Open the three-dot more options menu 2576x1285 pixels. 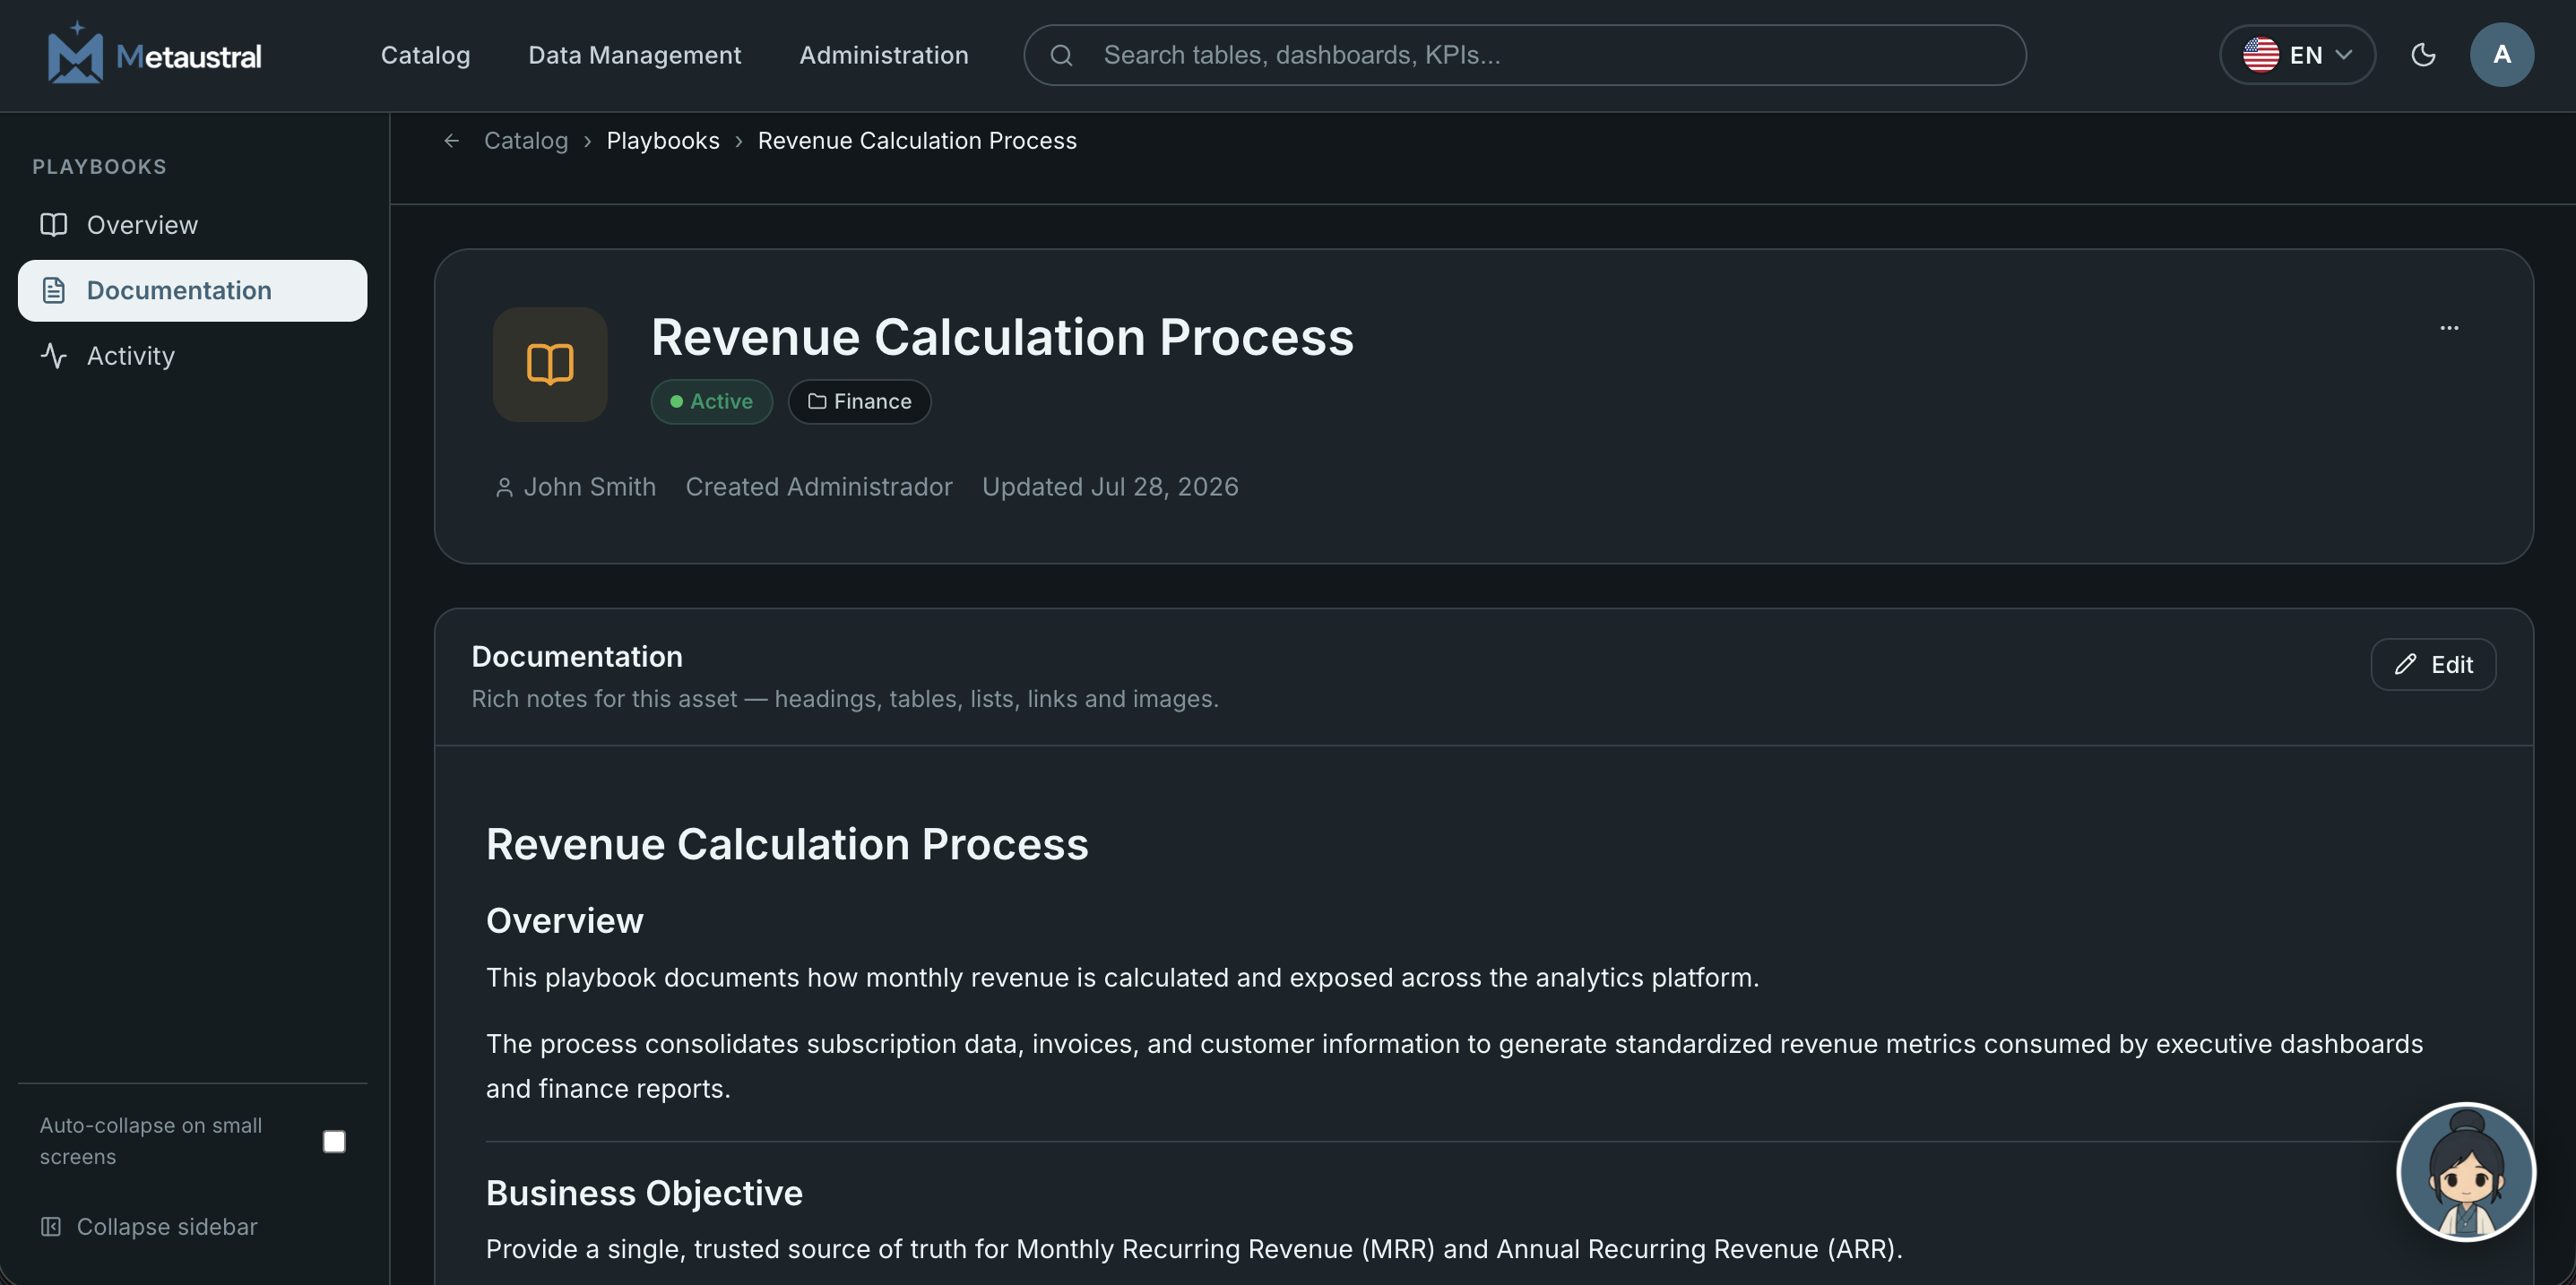(2449, 328)
